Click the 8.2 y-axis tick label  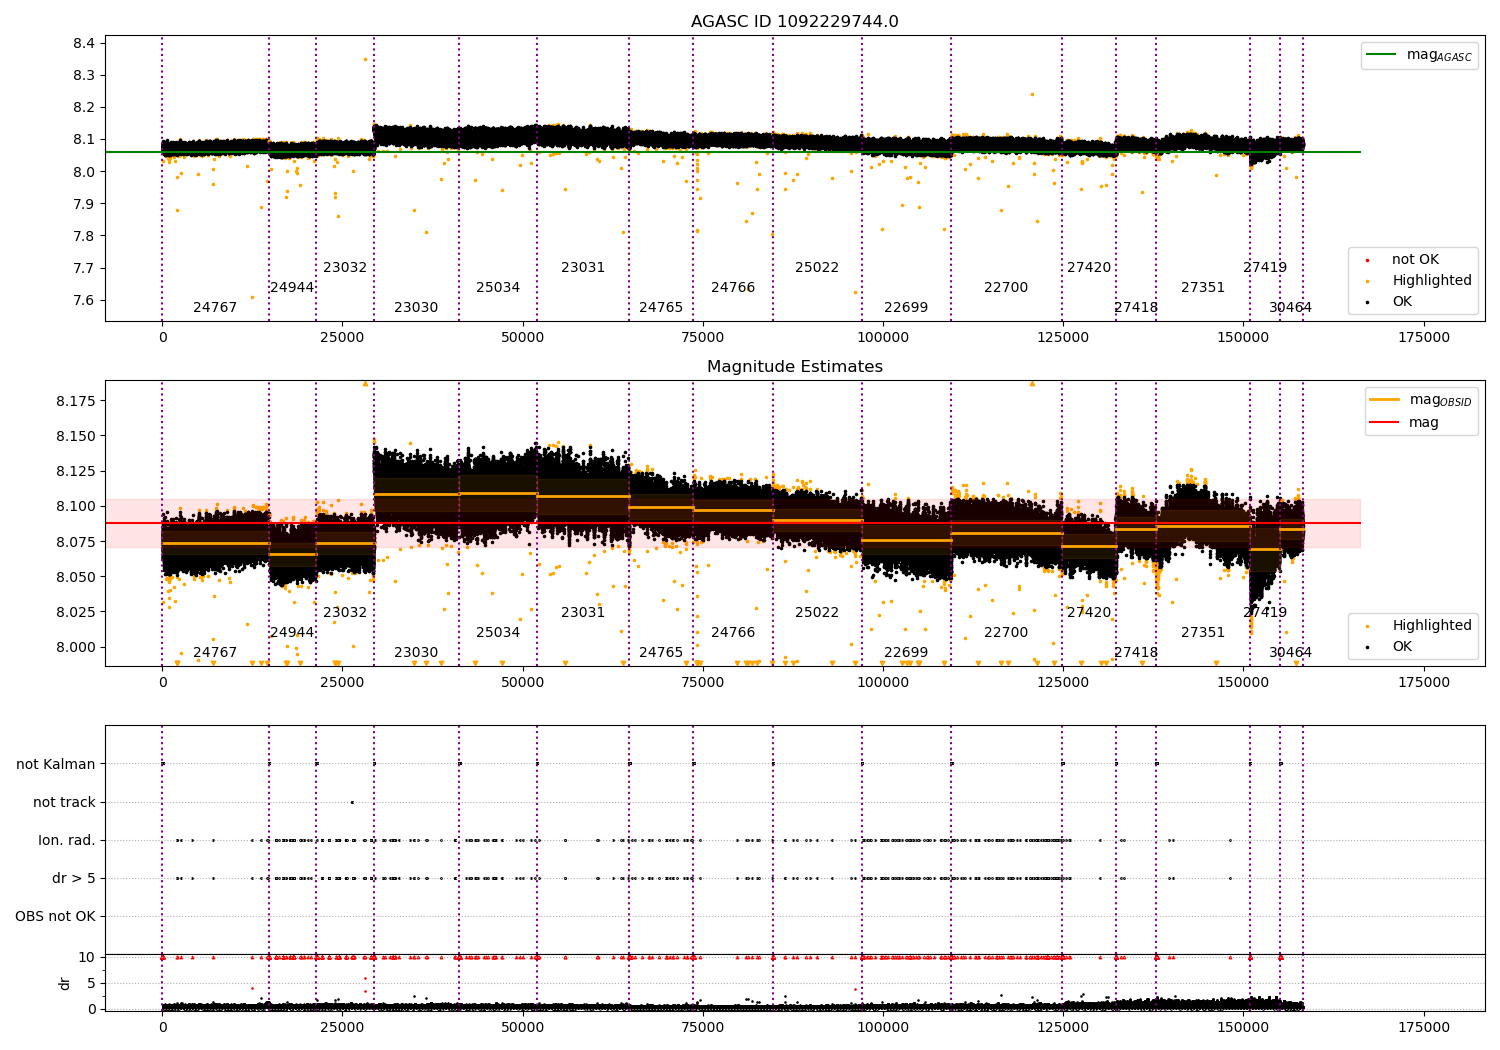click(x=84, y=108)
